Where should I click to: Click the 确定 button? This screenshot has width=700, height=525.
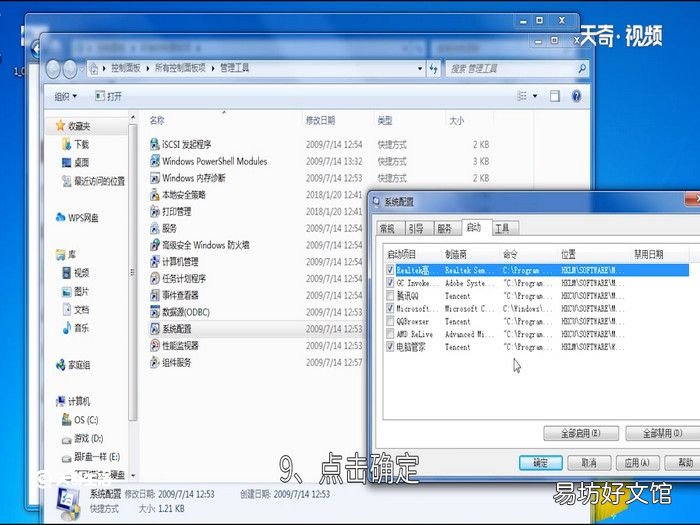click(x=541, y=463)
